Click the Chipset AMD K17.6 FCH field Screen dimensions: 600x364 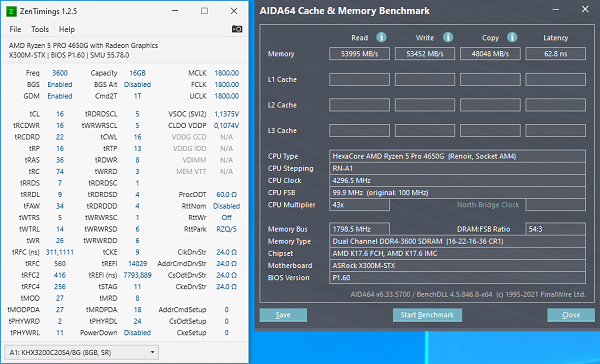tap(457, 253)
